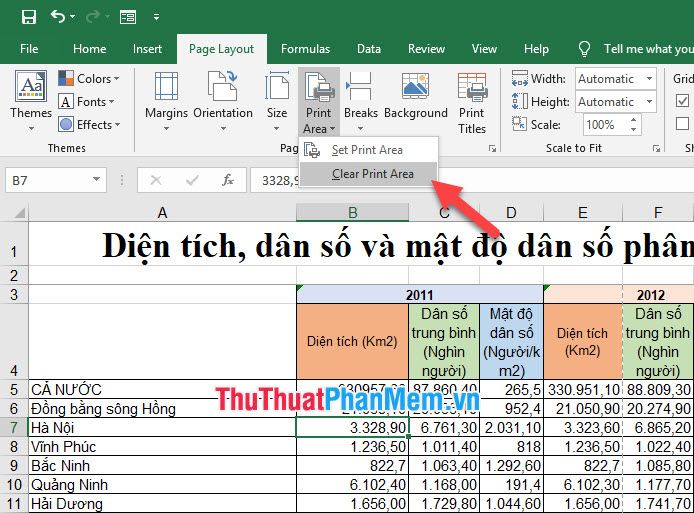Click the Size paper icon
Viewport: 694px width, 513px height.
pyautogui.click(x=277, y=95)
